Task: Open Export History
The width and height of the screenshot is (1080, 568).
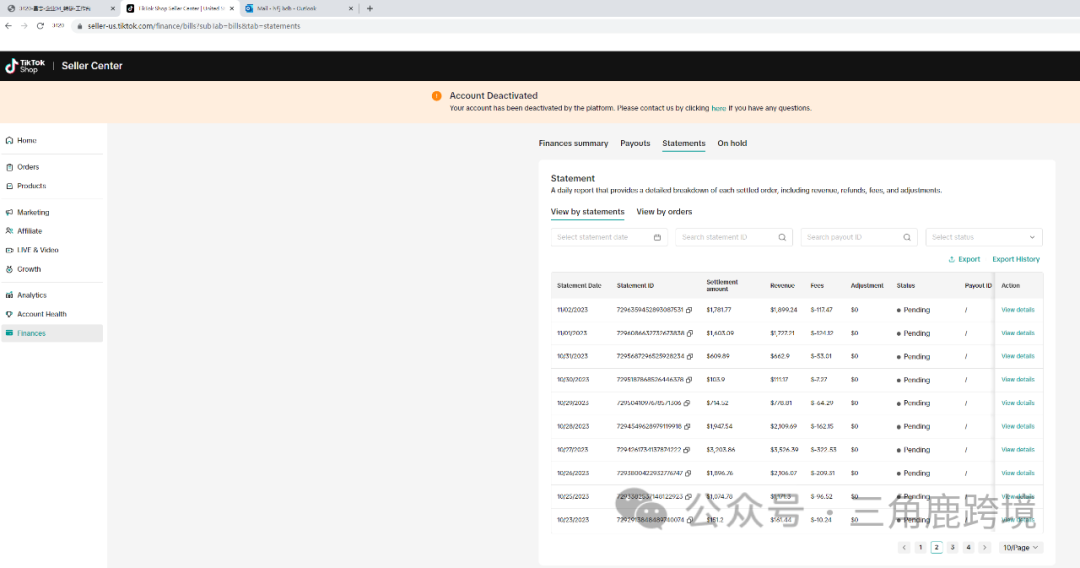Action: click(x=1016, y=260)
